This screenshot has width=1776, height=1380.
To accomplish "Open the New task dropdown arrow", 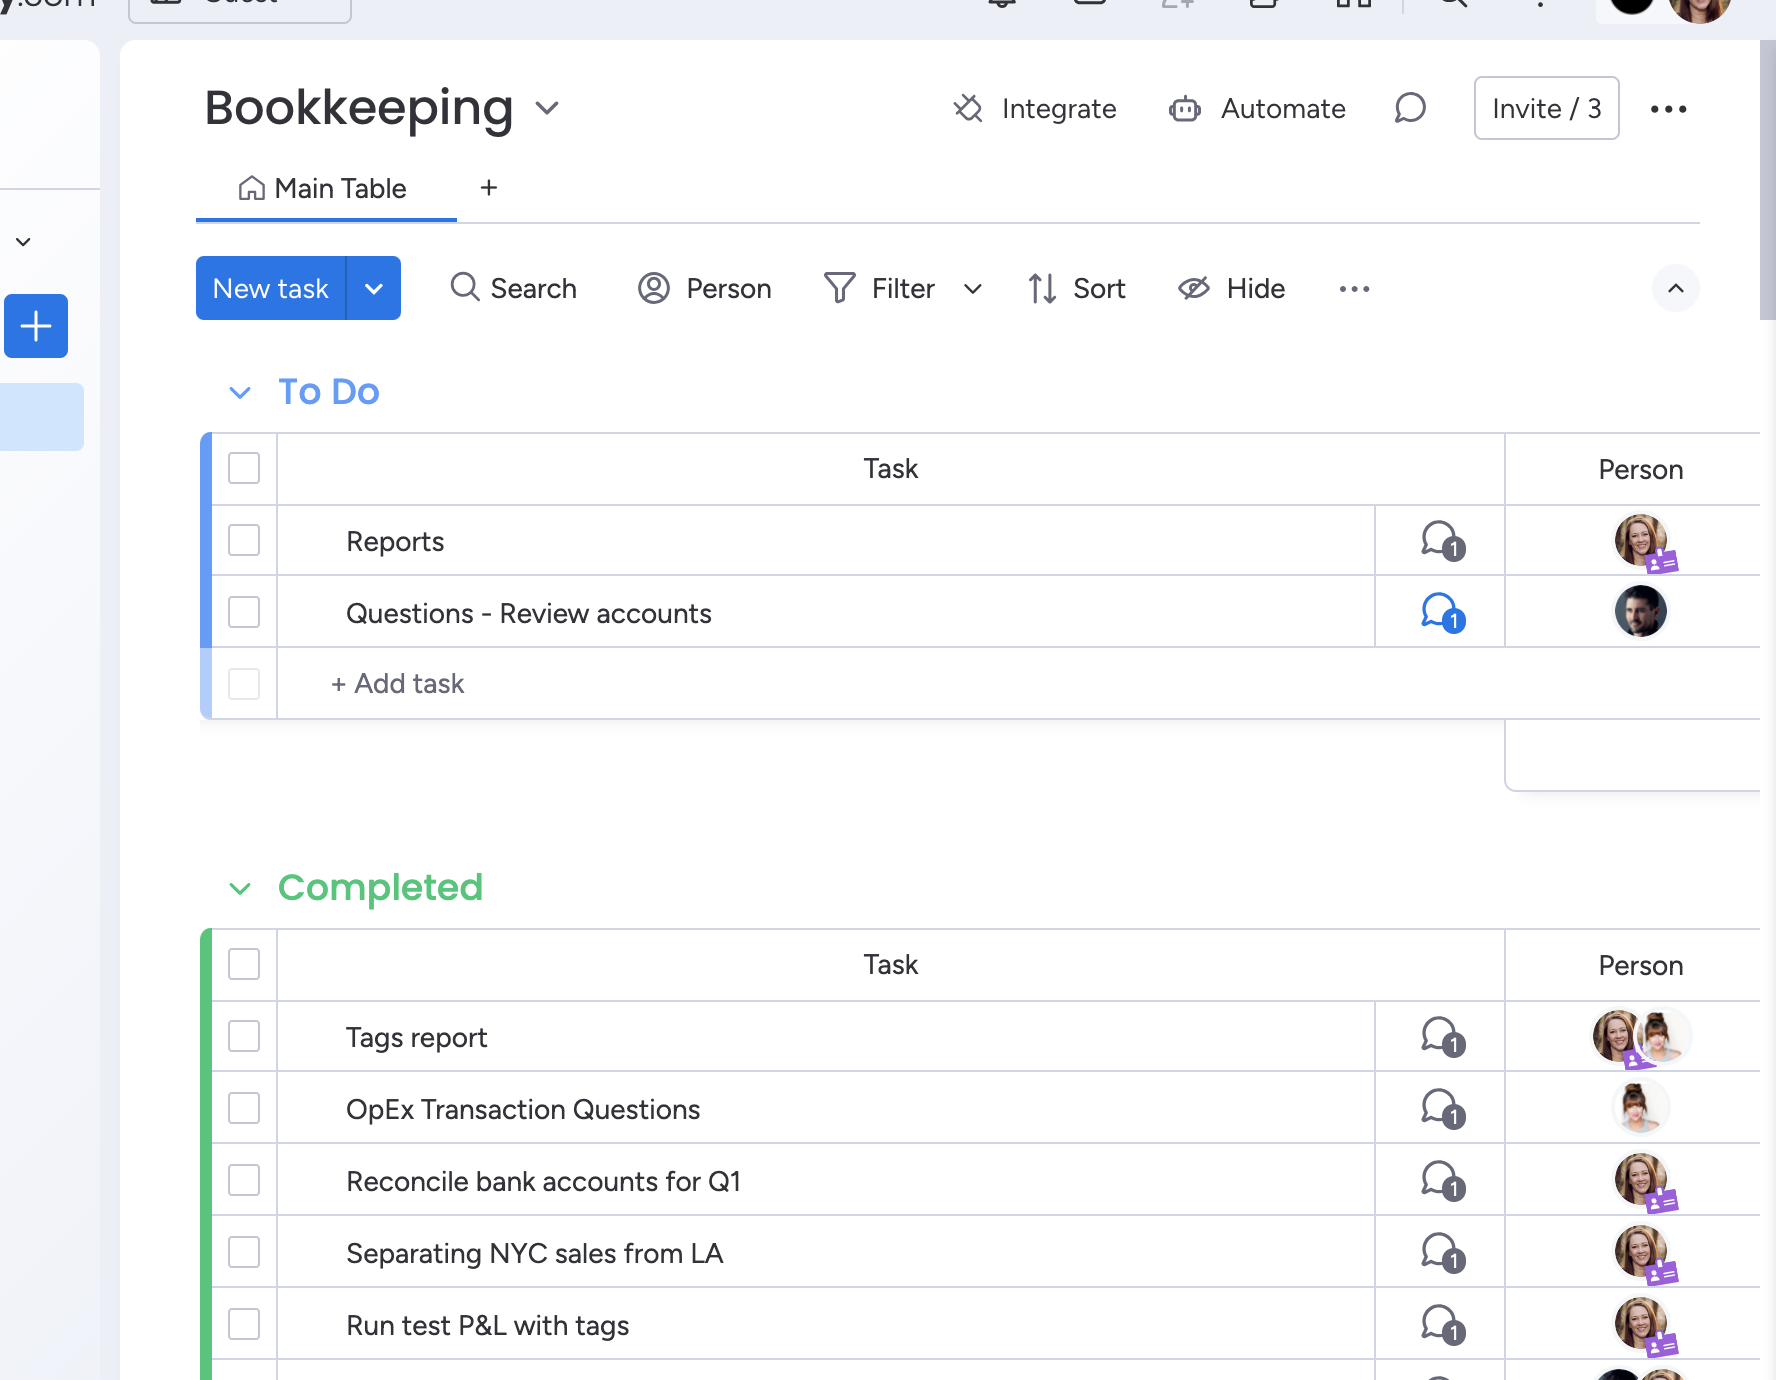I will (x=374, y=288).
